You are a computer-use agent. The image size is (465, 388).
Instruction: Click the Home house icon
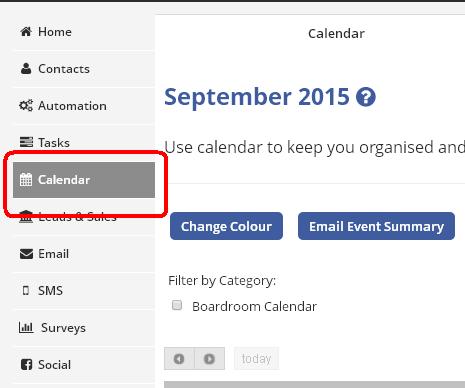(26, 32)
